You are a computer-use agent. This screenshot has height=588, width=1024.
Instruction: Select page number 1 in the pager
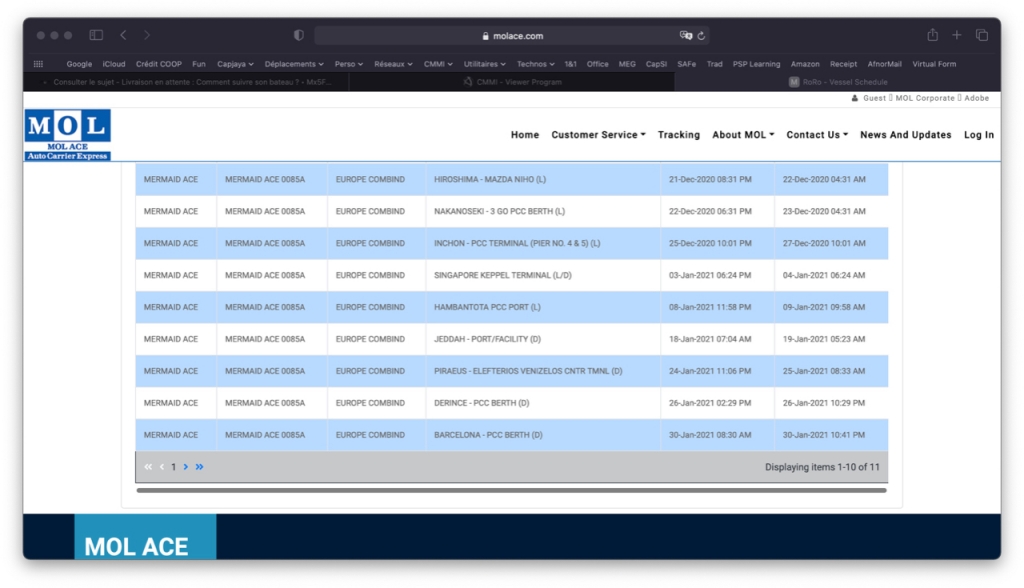174,467
